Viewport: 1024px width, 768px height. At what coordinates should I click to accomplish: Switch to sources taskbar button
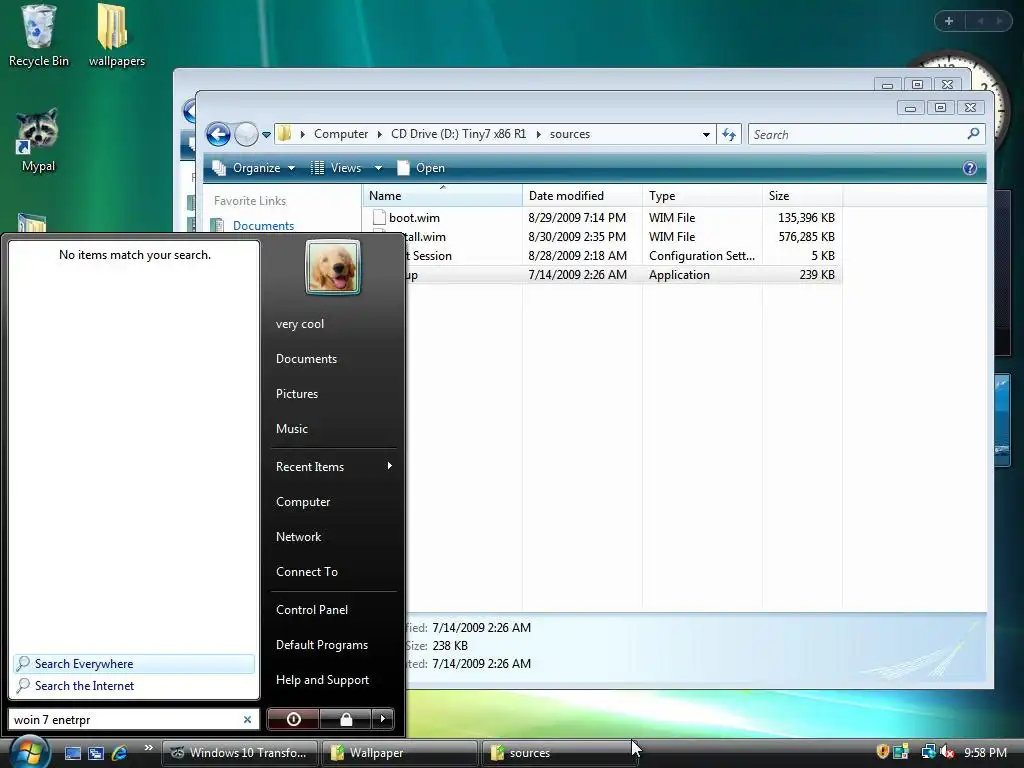pos(559,752)
